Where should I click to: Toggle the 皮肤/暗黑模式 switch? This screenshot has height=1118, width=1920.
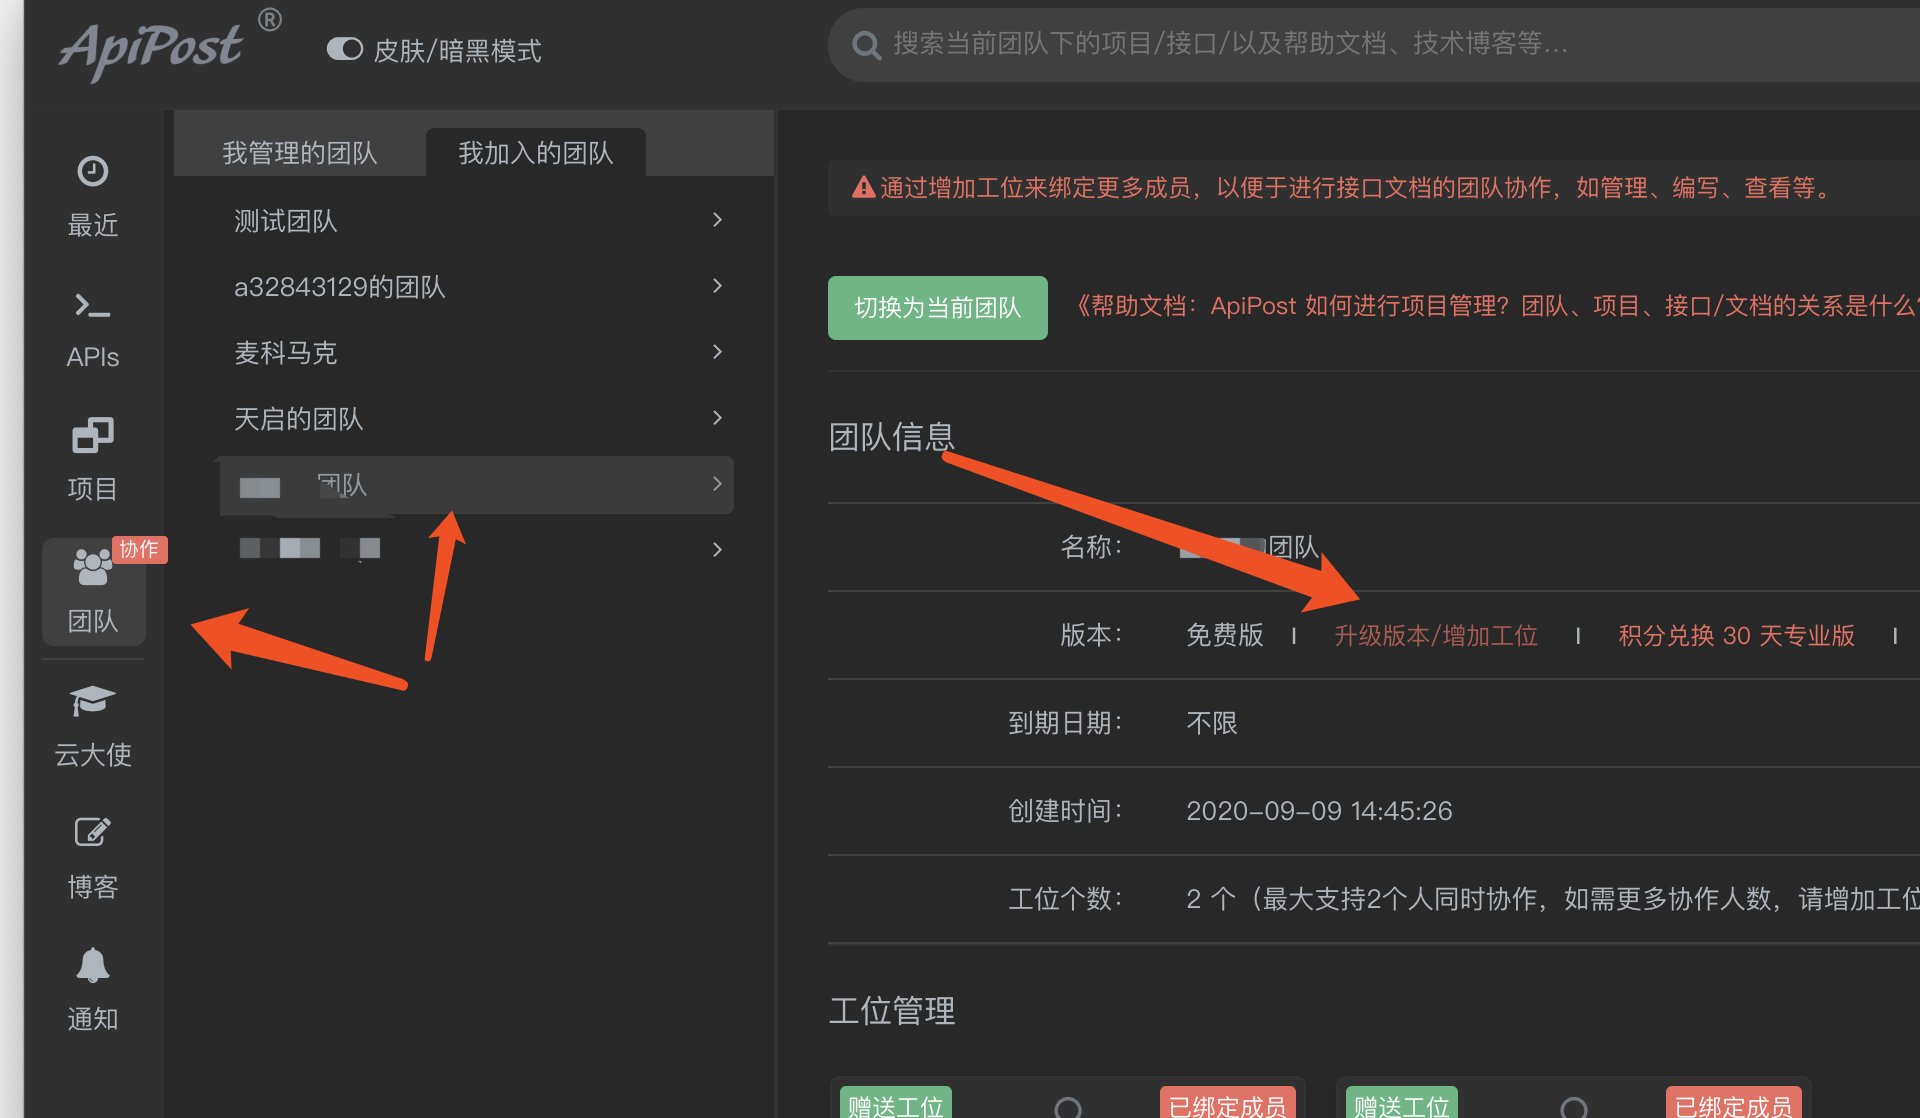point(345,49)
